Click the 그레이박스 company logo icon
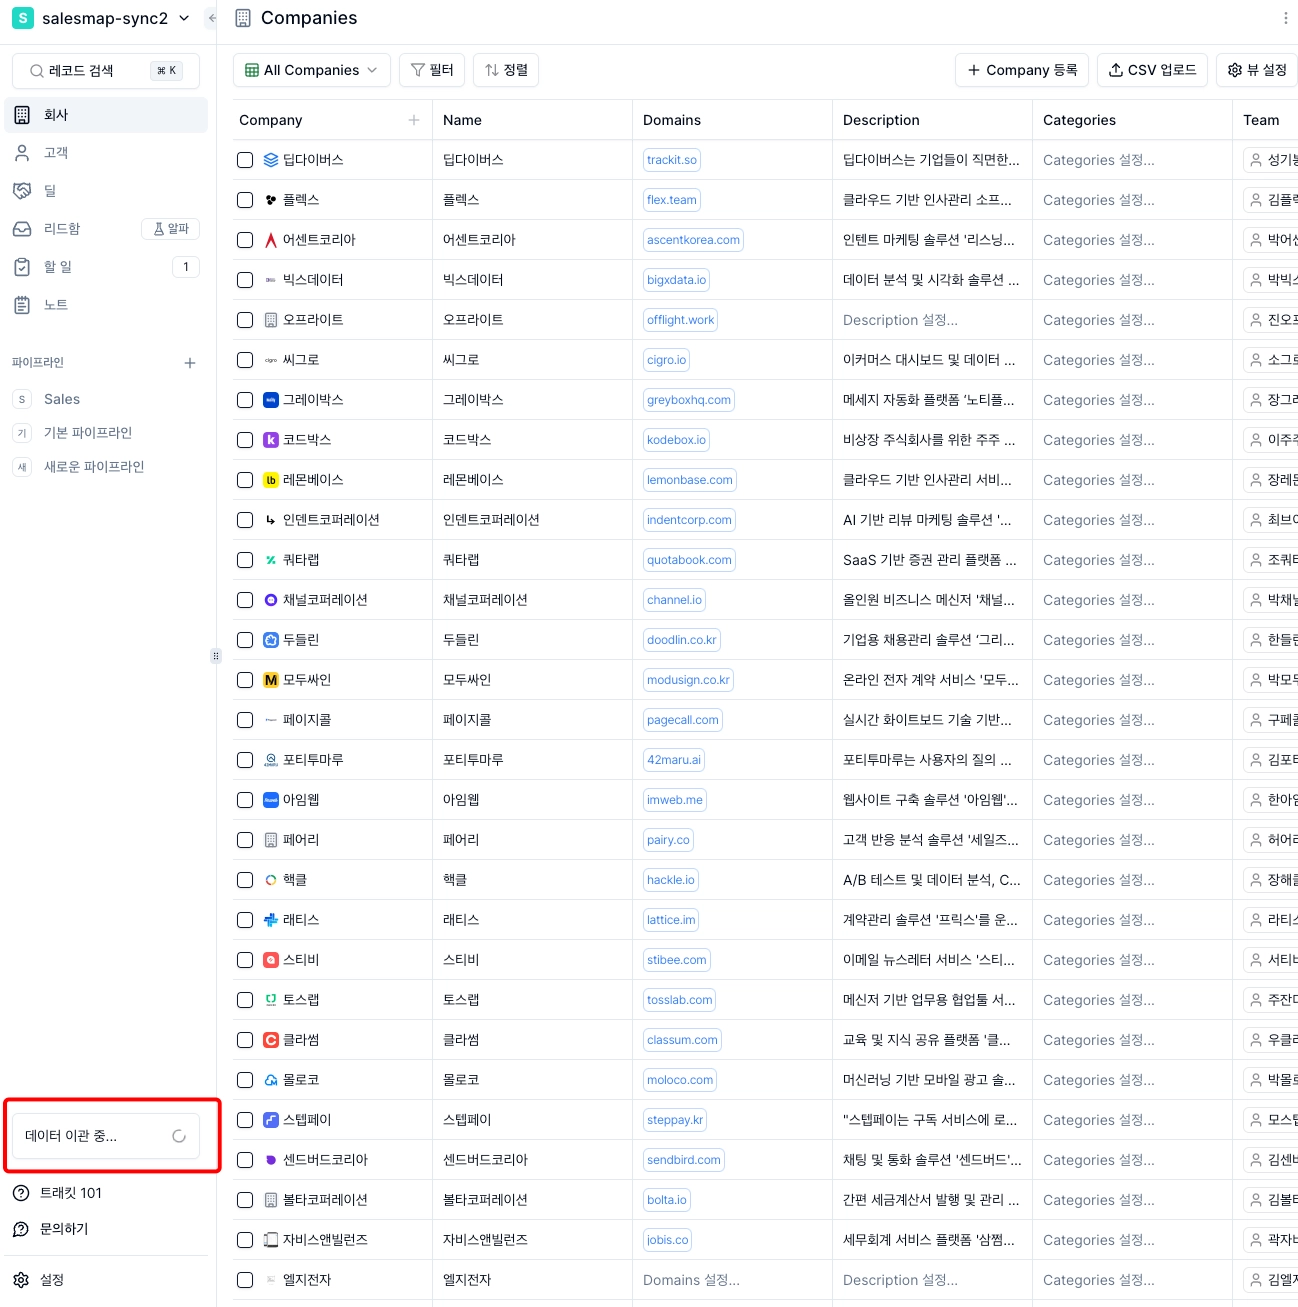 click(x=271, y=400)
